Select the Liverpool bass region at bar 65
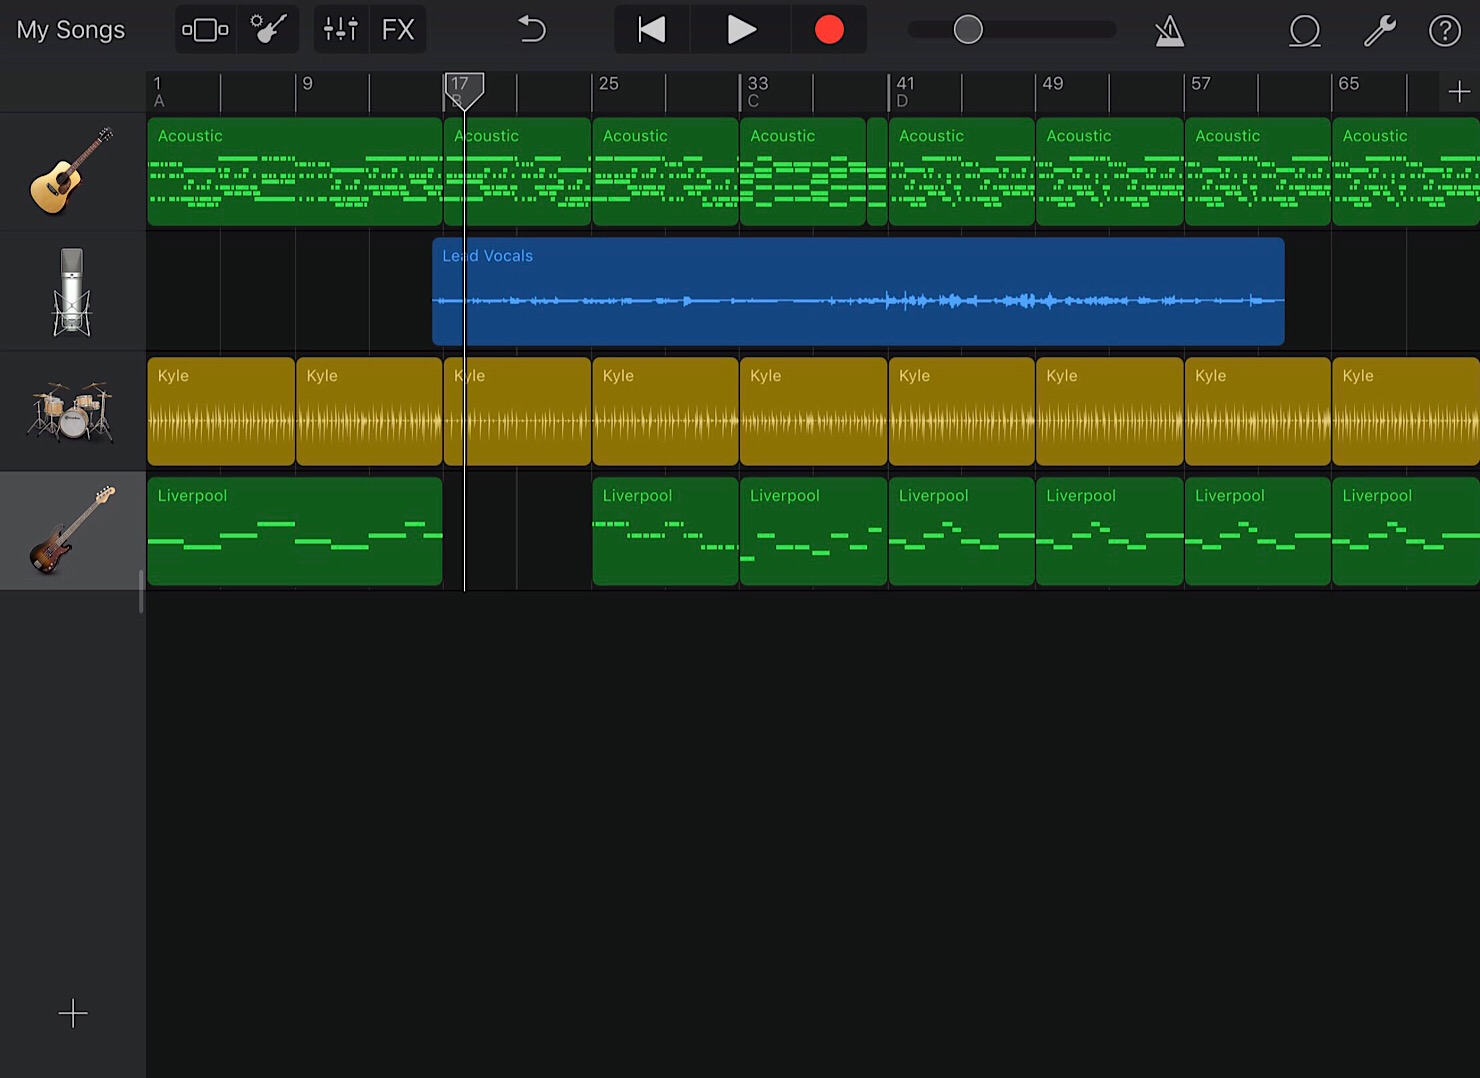This screenshot has width=1480, height=1078. click(x=1406, y=531)
